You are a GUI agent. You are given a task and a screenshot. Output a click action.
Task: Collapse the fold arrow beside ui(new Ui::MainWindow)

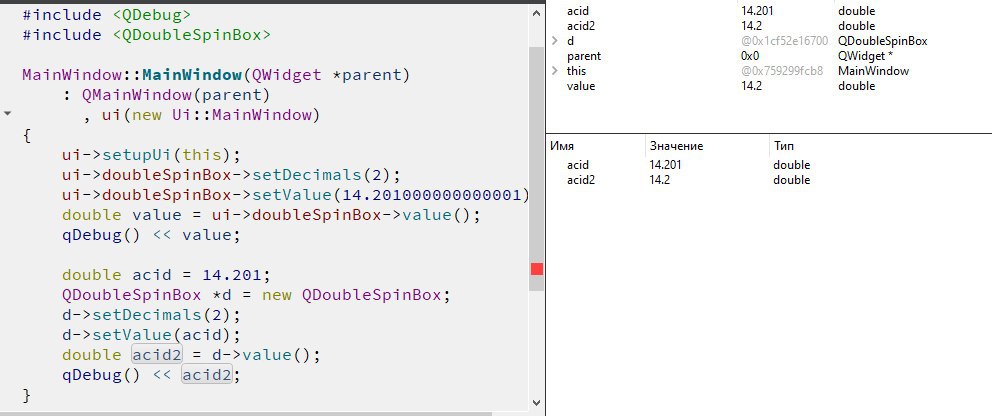pyautogui.click(x=8, y=114)
